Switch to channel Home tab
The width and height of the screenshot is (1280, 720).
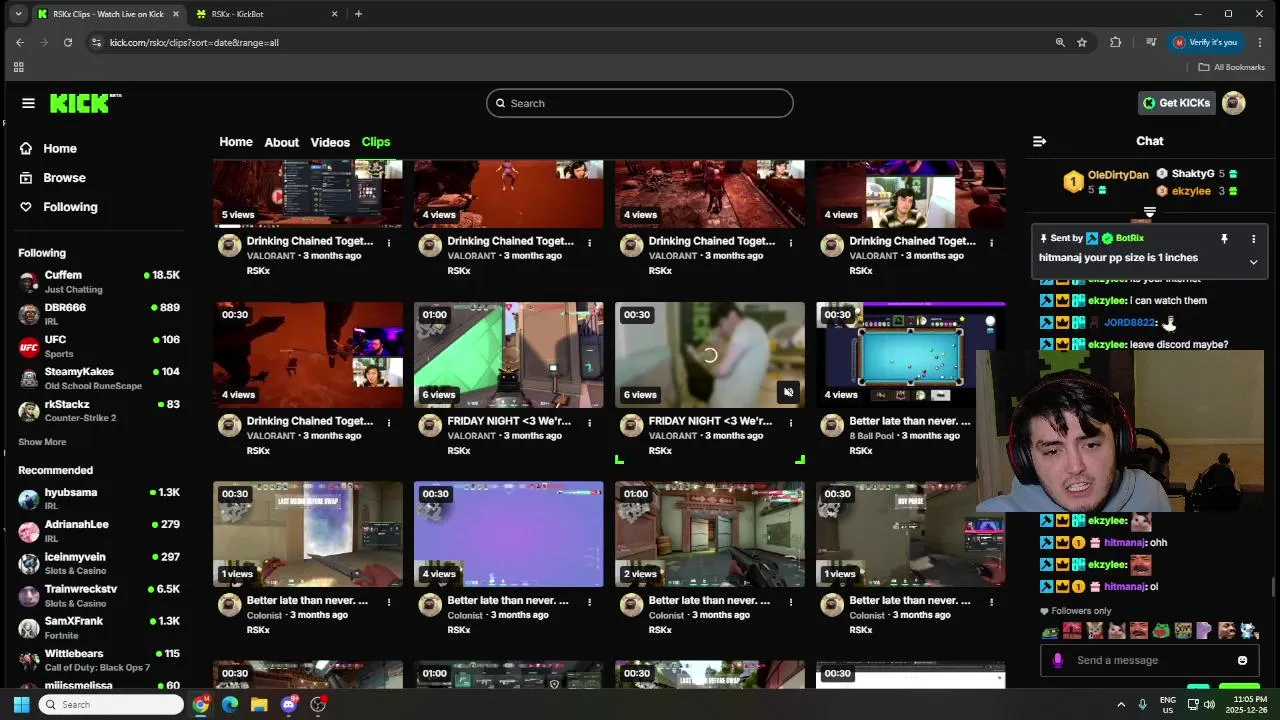click(x=236, y=142)
